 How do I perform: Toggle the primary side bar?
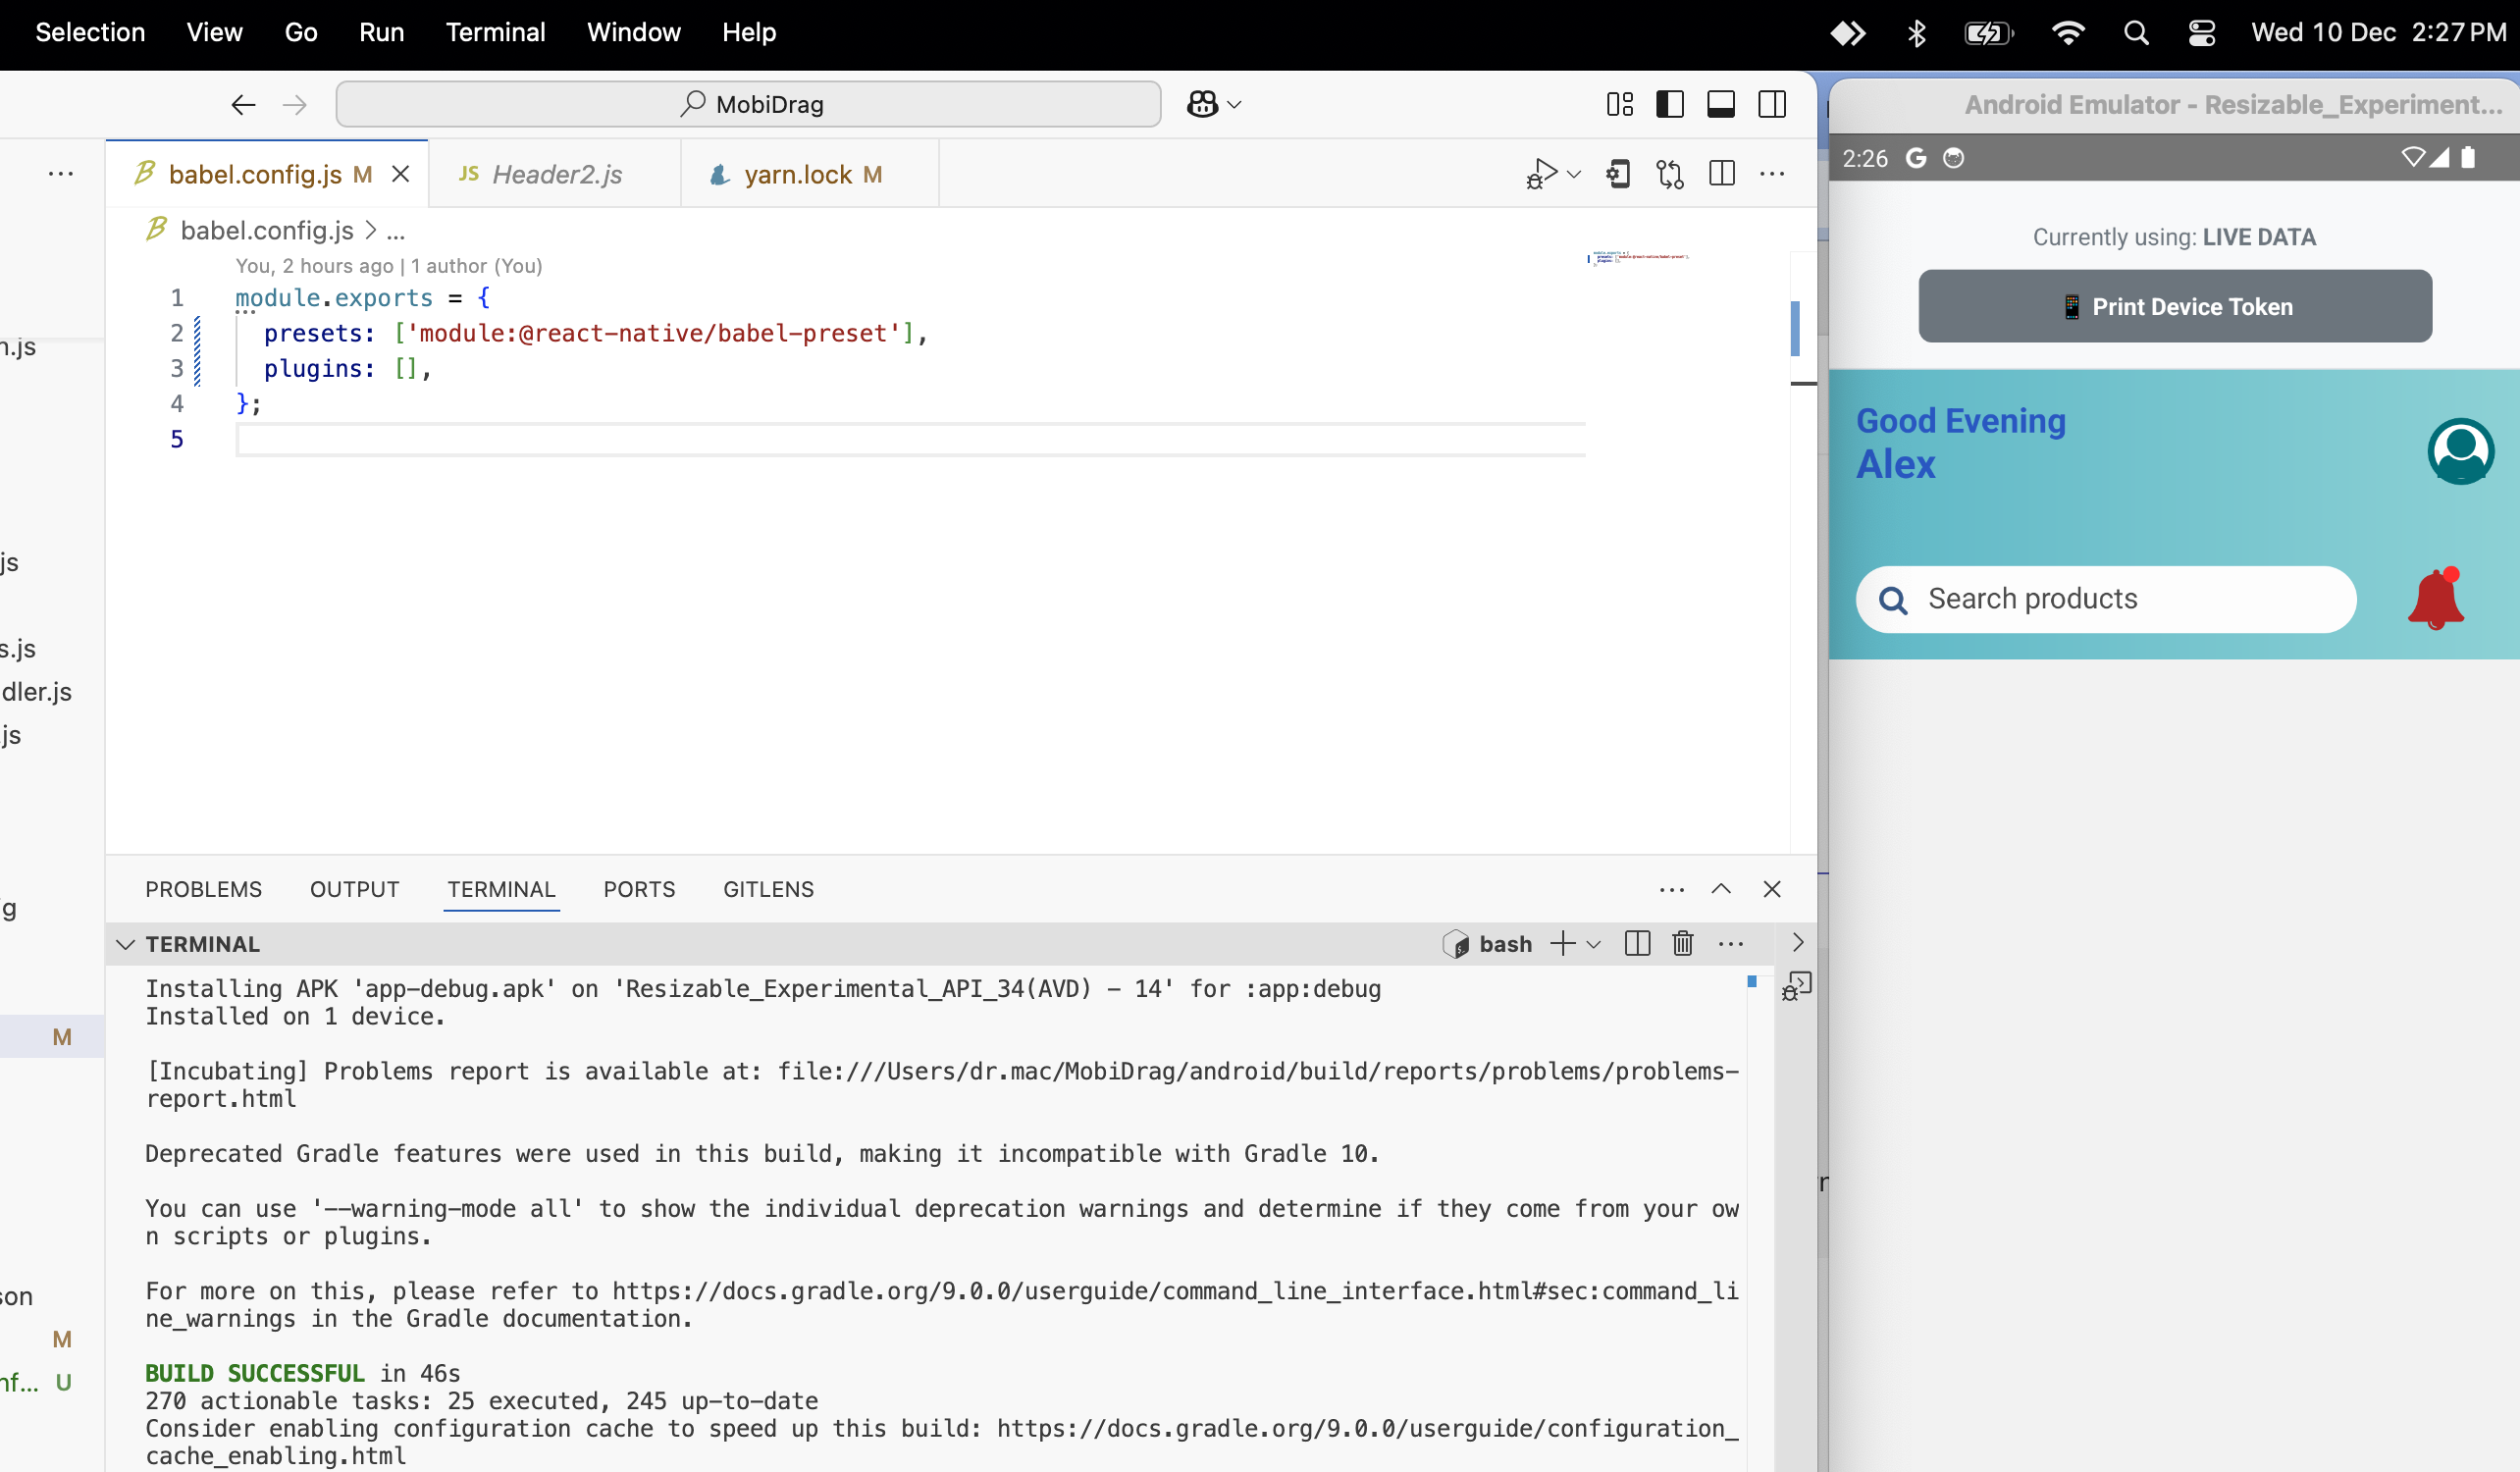coord(1670,104)
